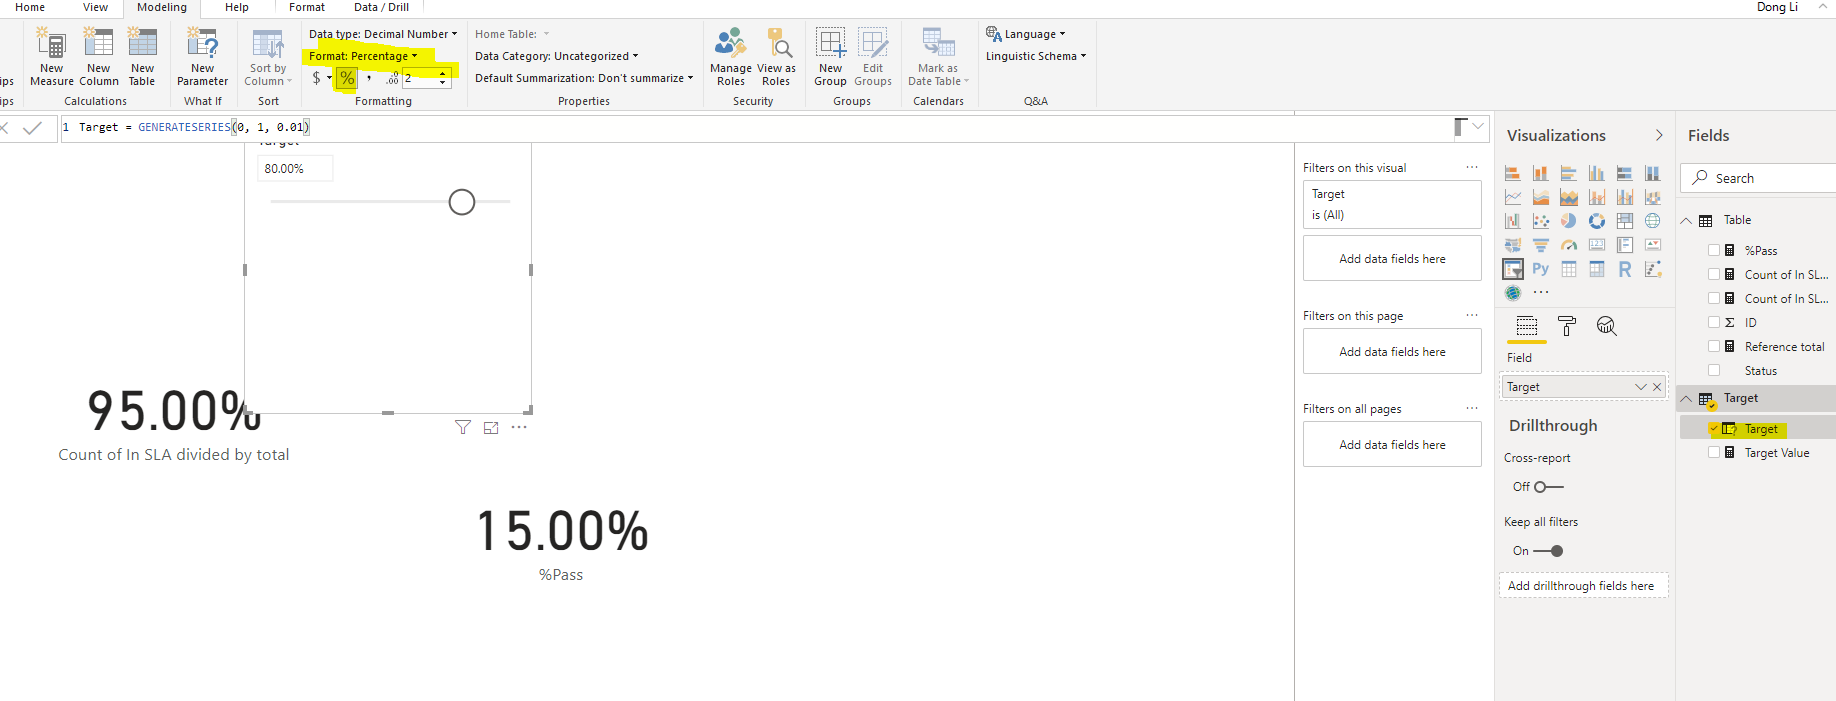
Task: Click the 80.00% slicer value box
Action: (295, 169)
